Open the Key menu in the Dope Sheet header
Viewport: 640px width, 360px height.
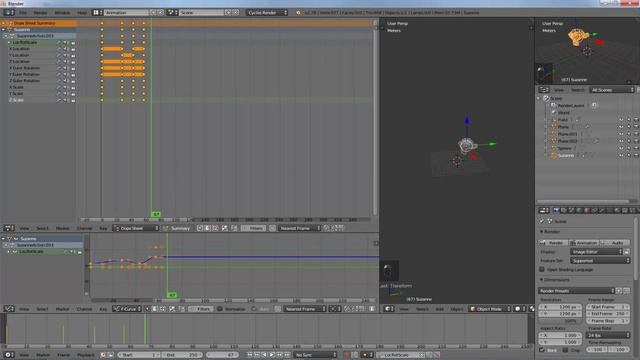pyautogui.click(x=103, y=228)
